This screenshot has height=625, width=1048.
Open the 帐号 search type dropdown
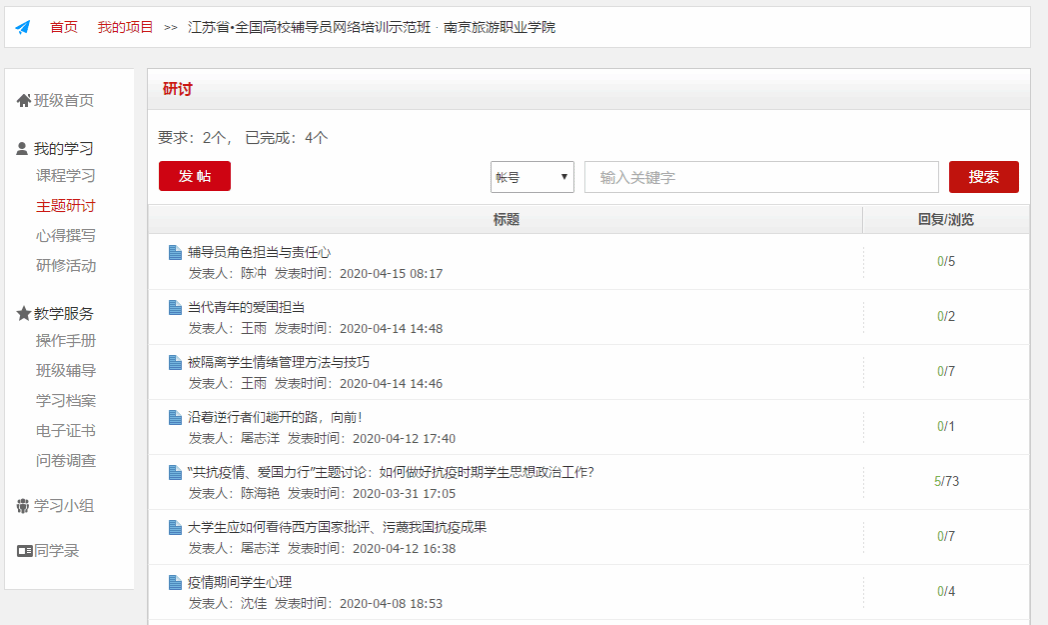531,177
